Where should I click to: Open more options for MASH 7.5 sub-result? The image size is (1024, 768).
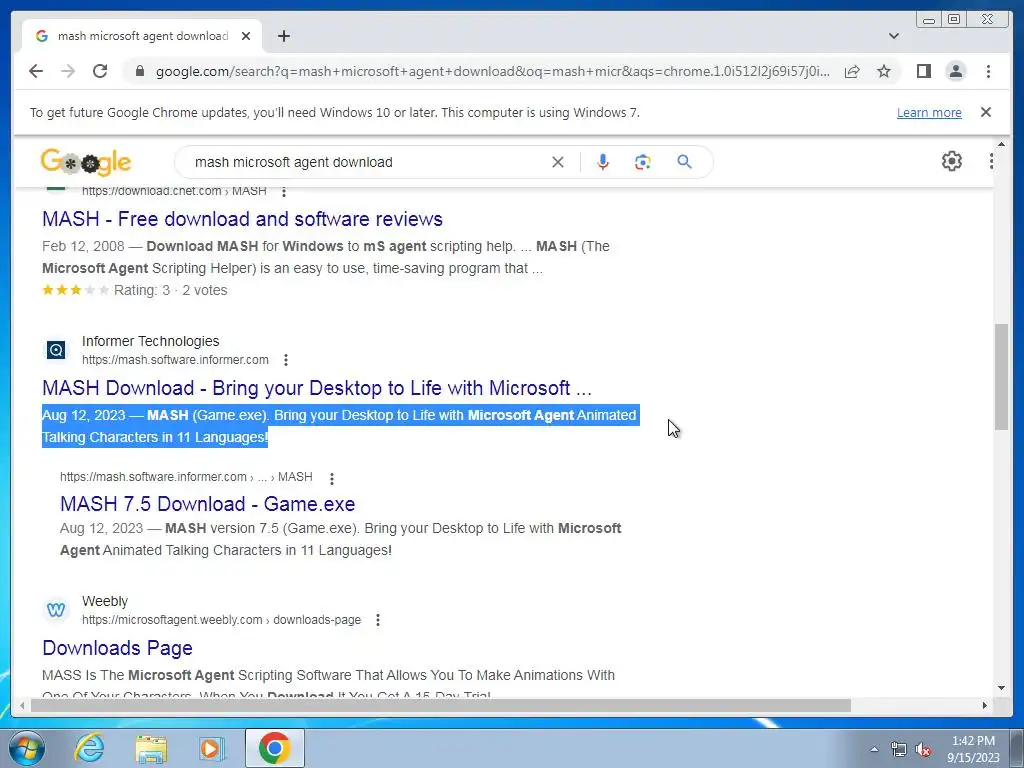(x=332, y=479)
